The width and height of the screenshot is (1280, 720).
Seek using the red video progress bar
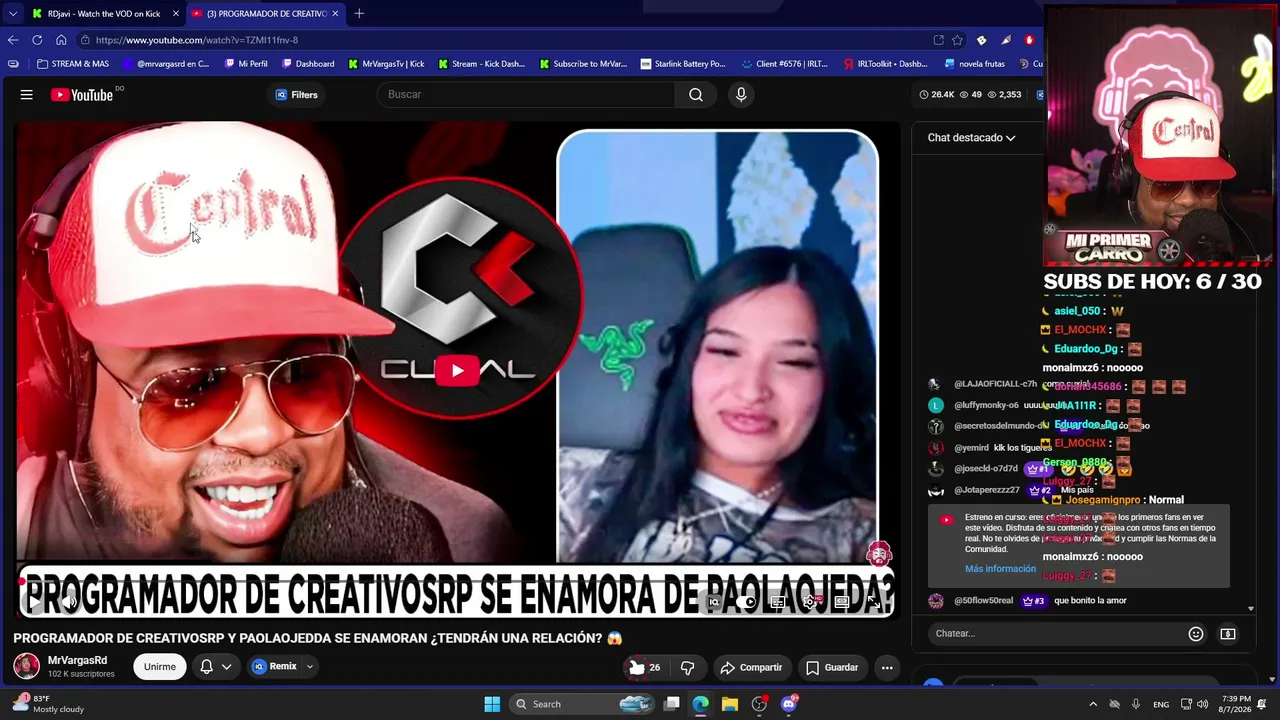point(456,581)
